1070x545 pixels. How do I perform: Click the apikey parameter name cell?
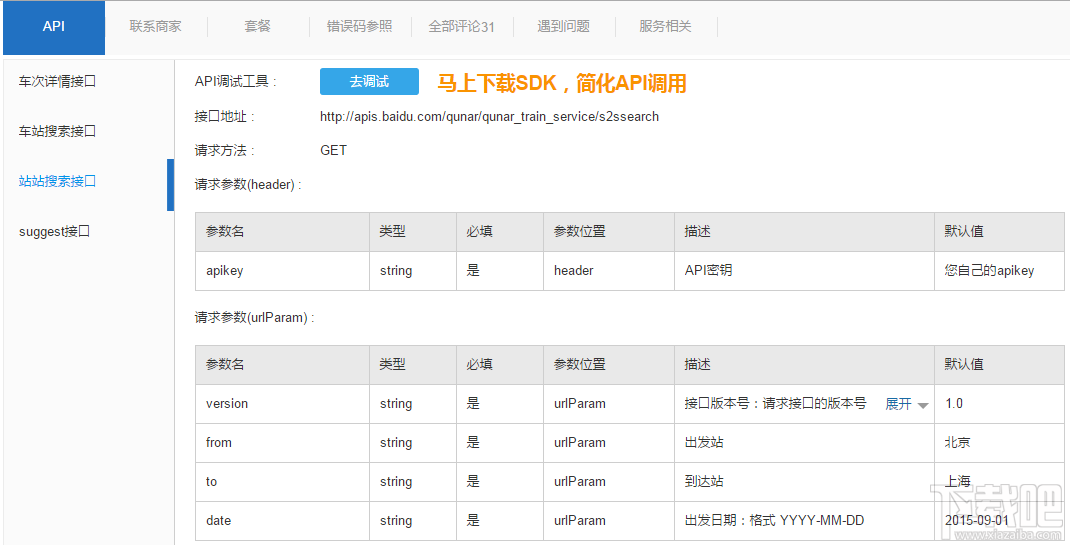point(225,271)
